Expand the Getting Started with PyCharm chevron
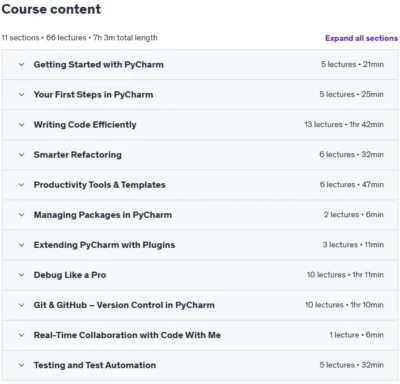Image resolution: width=400 pixels, height=384 pixels. 21,65
